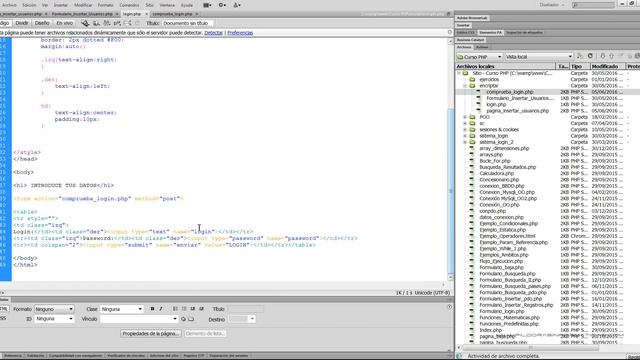Select pagina_insertar_usuarios.php file
The height and width of the screenshot is (360, 640).
coord(517,111)
